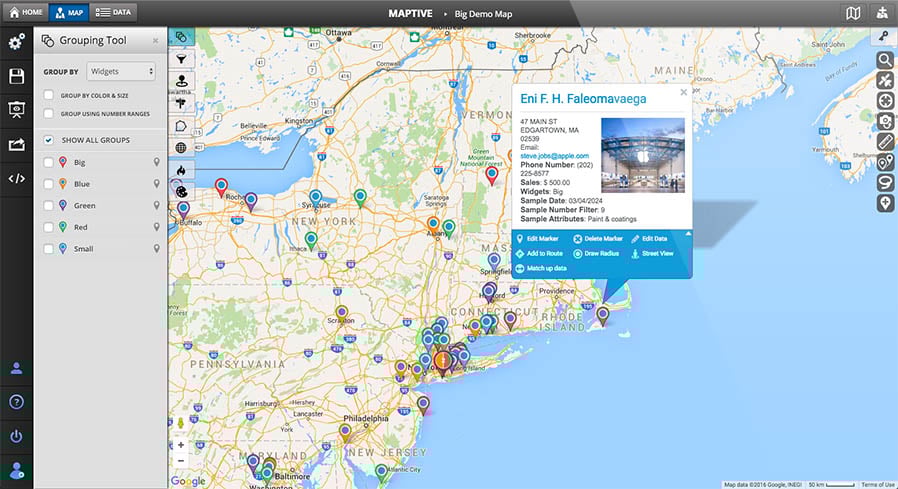Close the Eni F. H. Faleomavaega info window
898x489 pixels.
coord(683,92)
